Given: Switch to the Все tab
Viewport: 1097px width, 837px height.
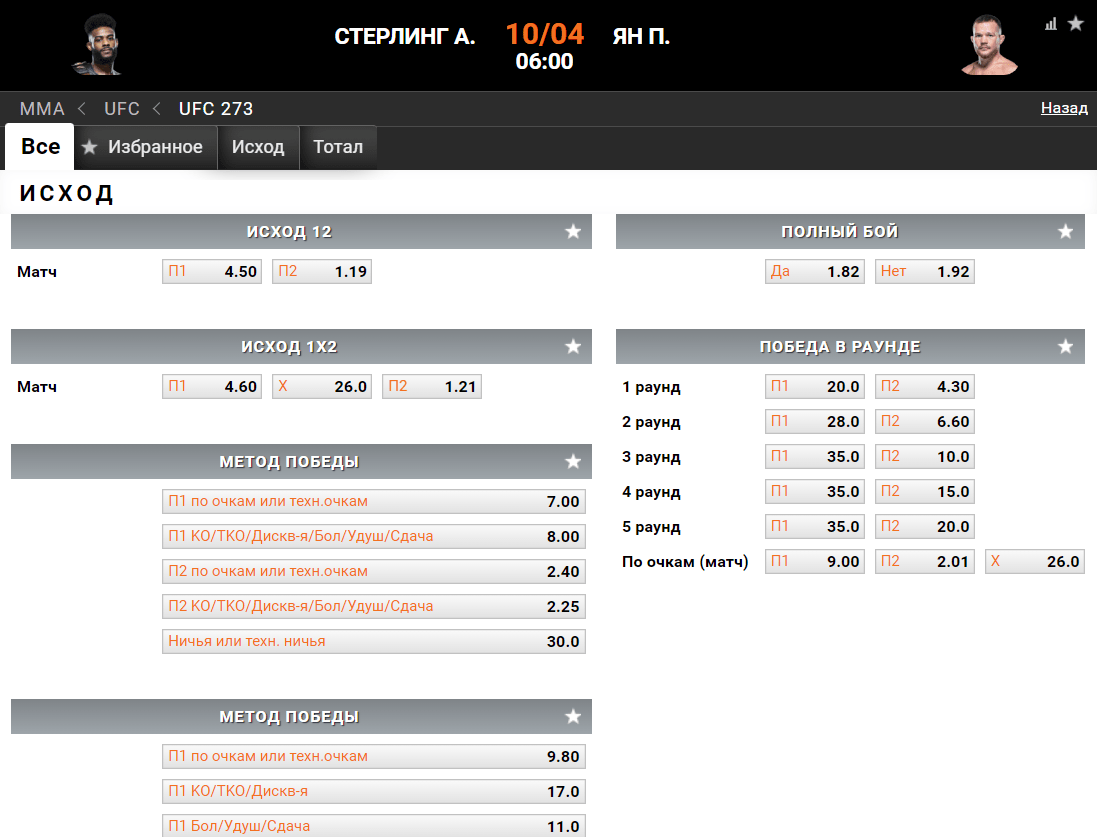Looking at the screenshot, I should (x=40, y=146).
